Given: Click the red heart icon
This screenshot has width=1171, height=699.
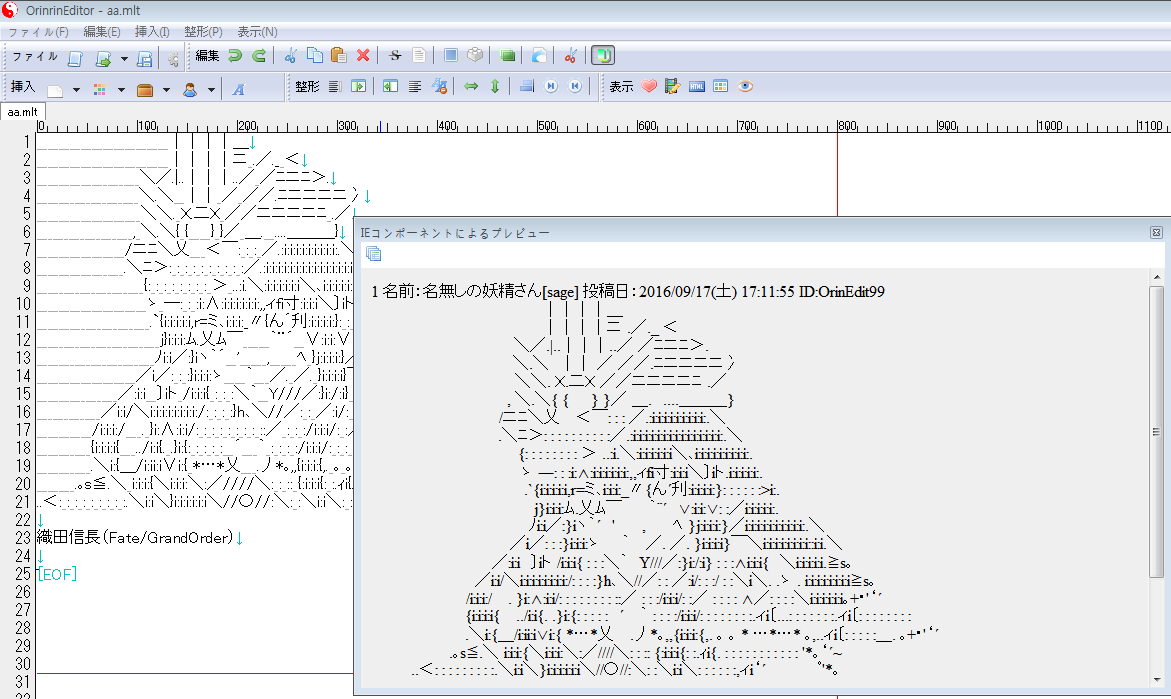Looking at the screenshot, I should tap(649, 87).
